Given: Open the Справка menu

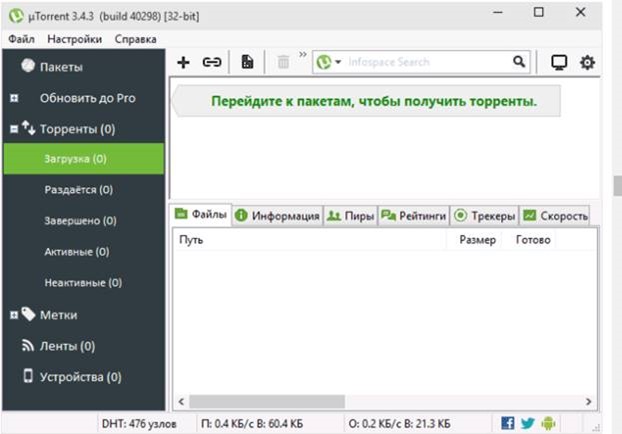Looking at the screenshot, I should pos(136,39).
